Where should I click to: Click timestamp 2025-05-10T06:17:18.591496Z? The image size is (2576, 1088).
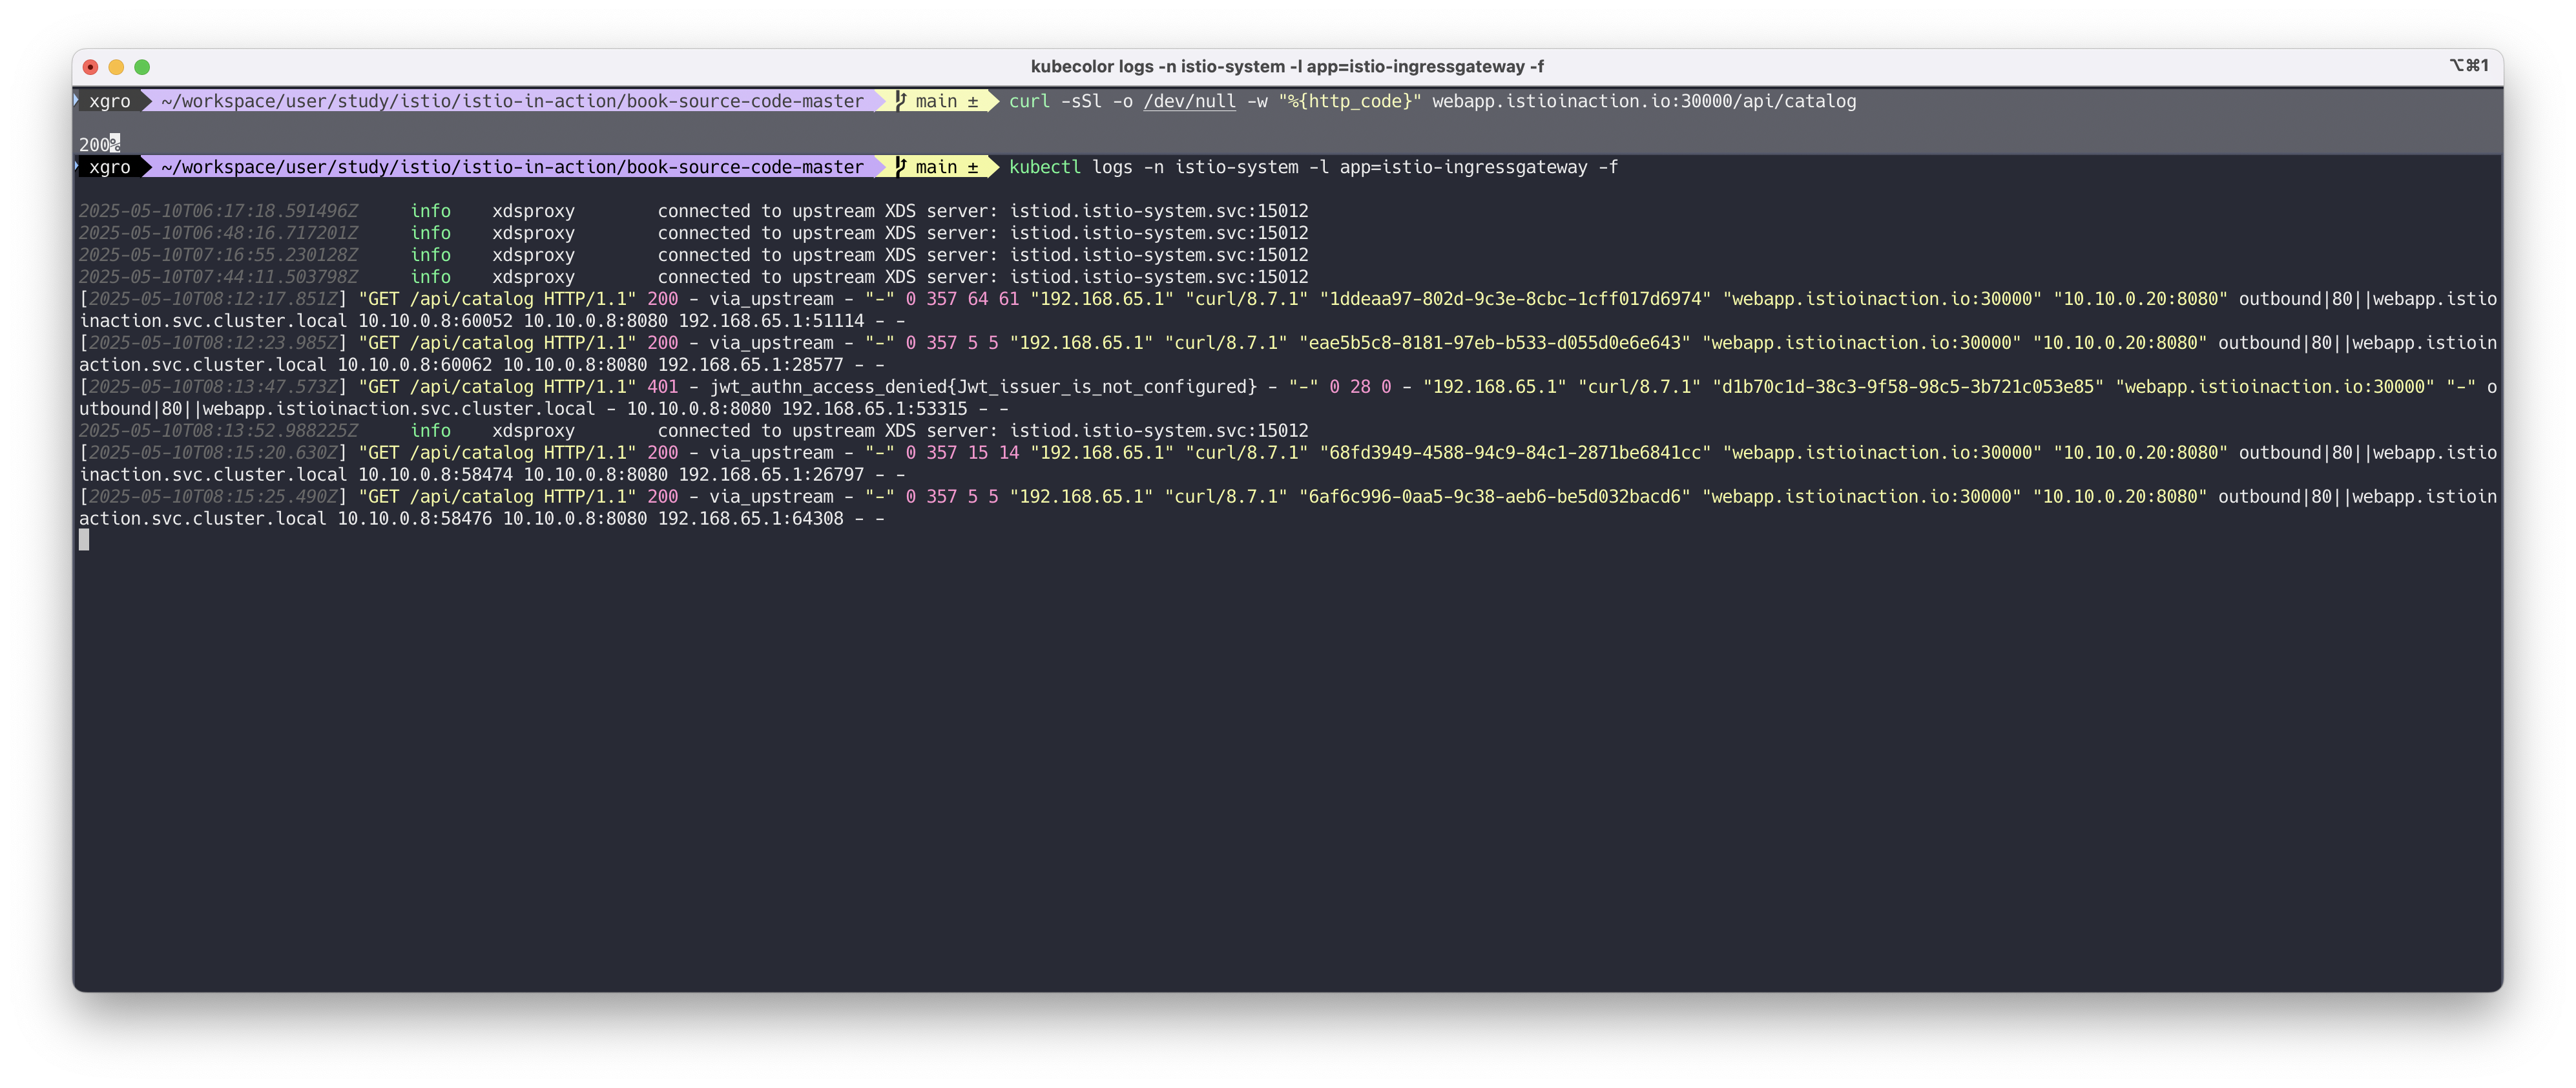point(218,211)
